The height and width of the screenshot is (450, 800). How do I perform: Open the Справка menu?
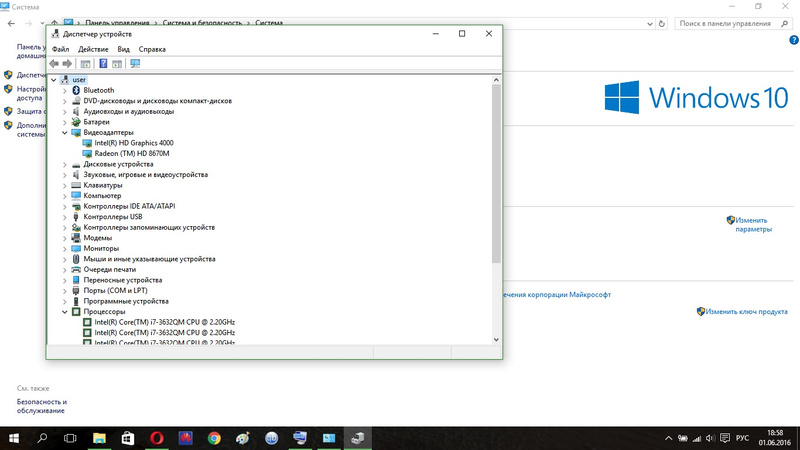point(152,49)
